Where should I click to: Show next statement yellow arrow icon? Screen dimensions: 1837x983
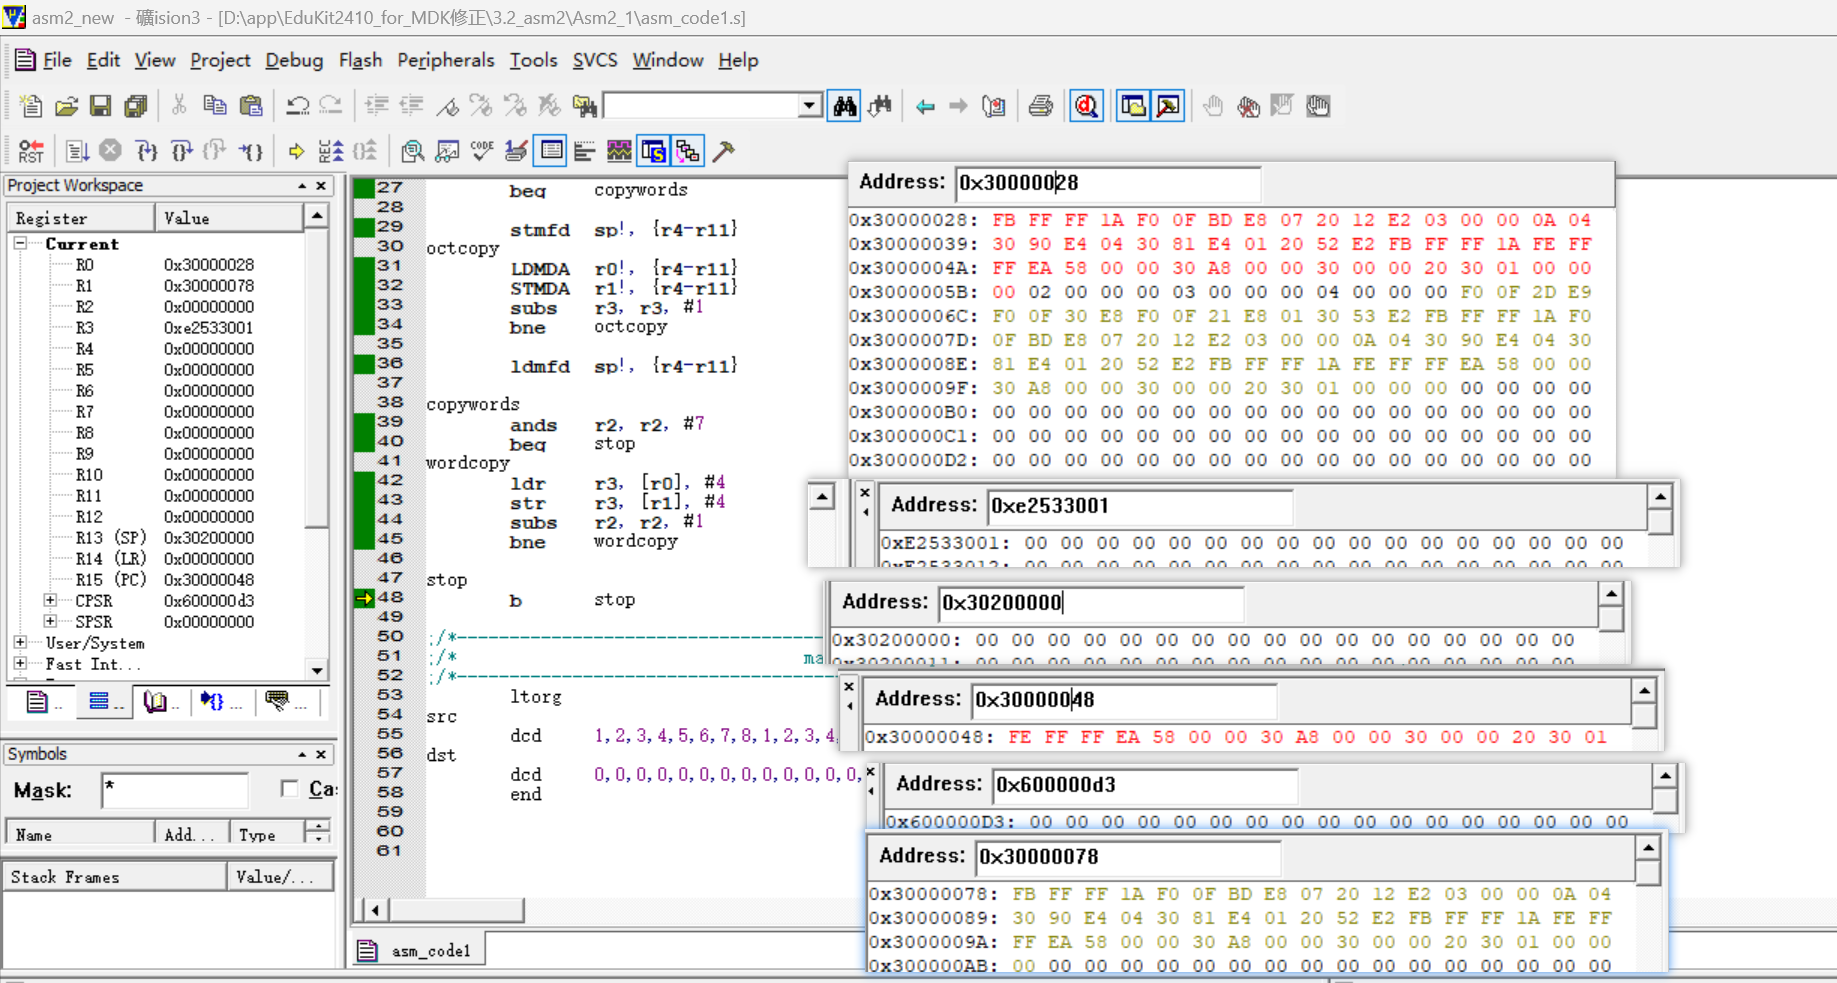(296, 151)
